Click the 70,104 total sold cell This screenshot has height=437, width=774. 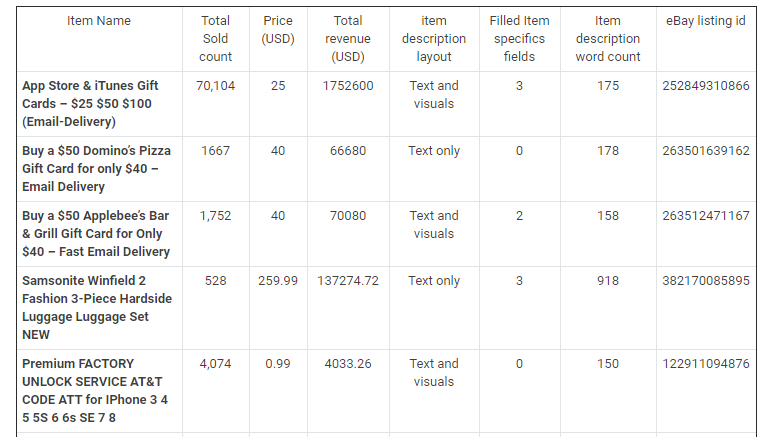215,86
